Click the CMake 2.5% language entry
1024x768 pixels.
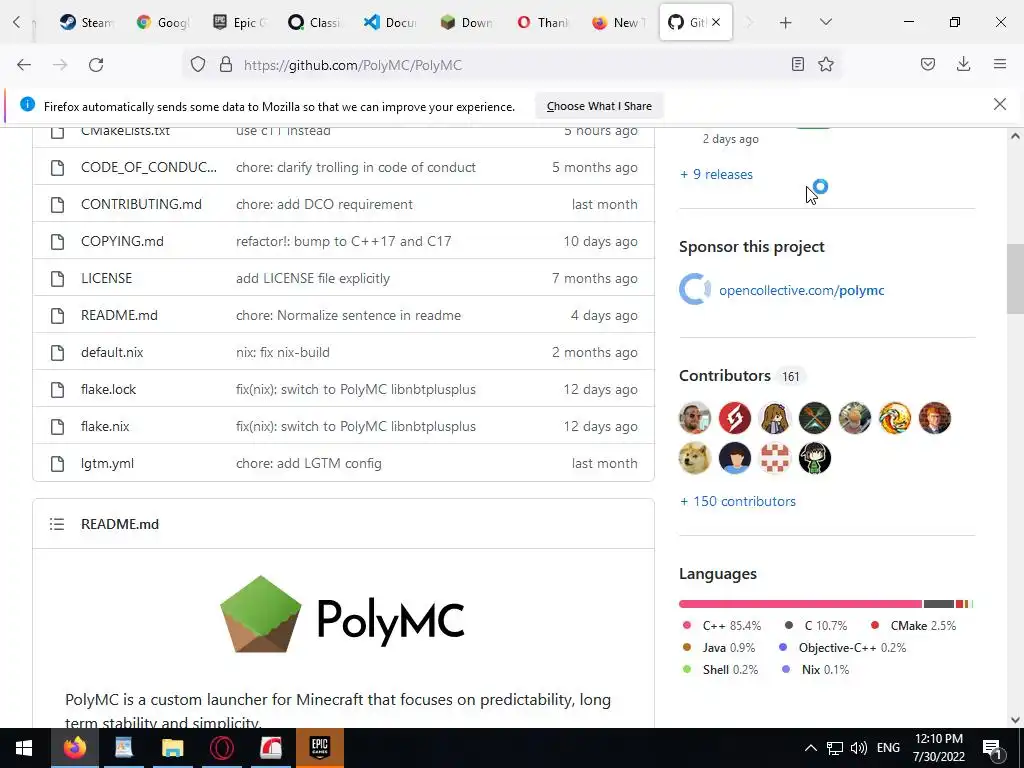click(x=913, y=626)
